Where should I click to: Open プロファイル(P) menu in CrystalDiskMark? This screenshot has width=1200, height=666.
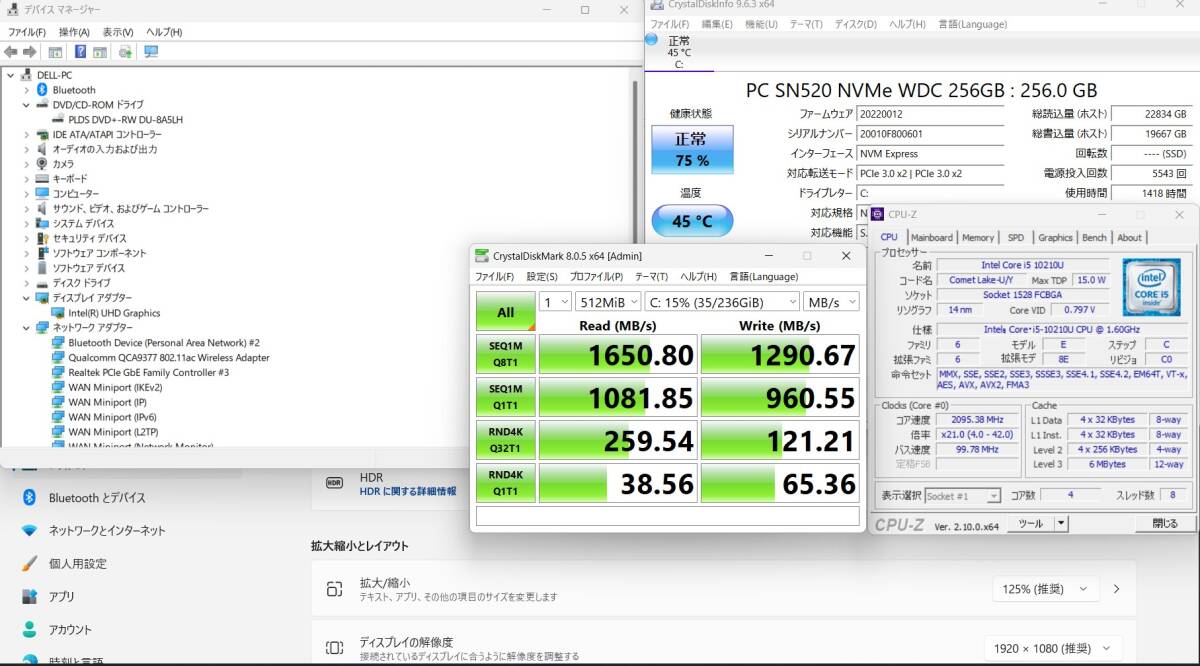tap(596, 277)
